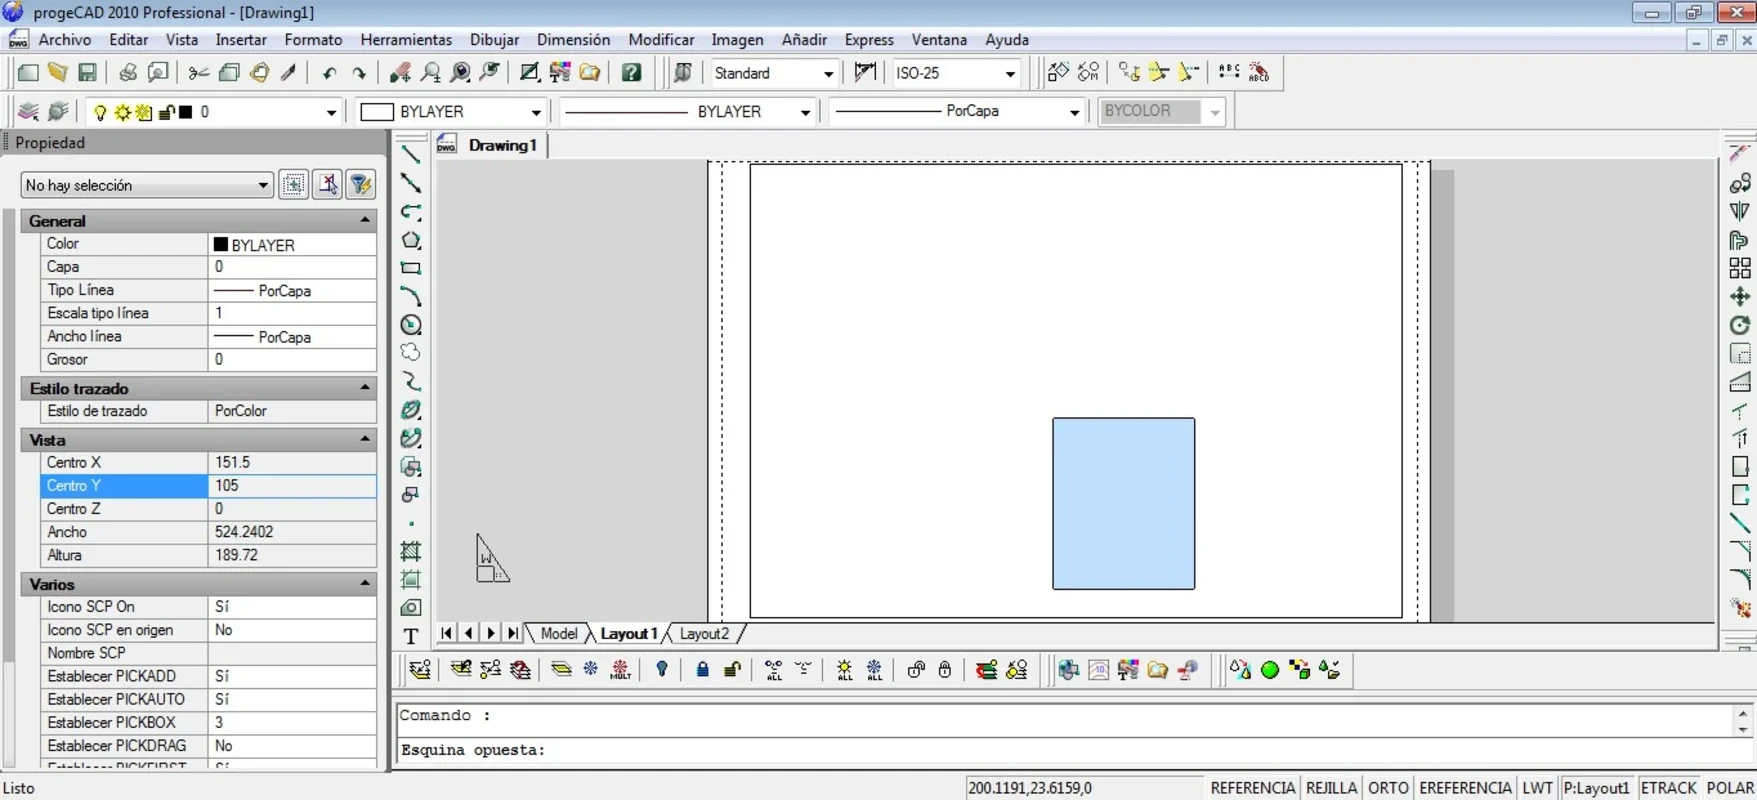The width and height of the screenshot is (1757, 800).
Task: Click the Zoom Realtime magnifier icon
Action: 431,73
